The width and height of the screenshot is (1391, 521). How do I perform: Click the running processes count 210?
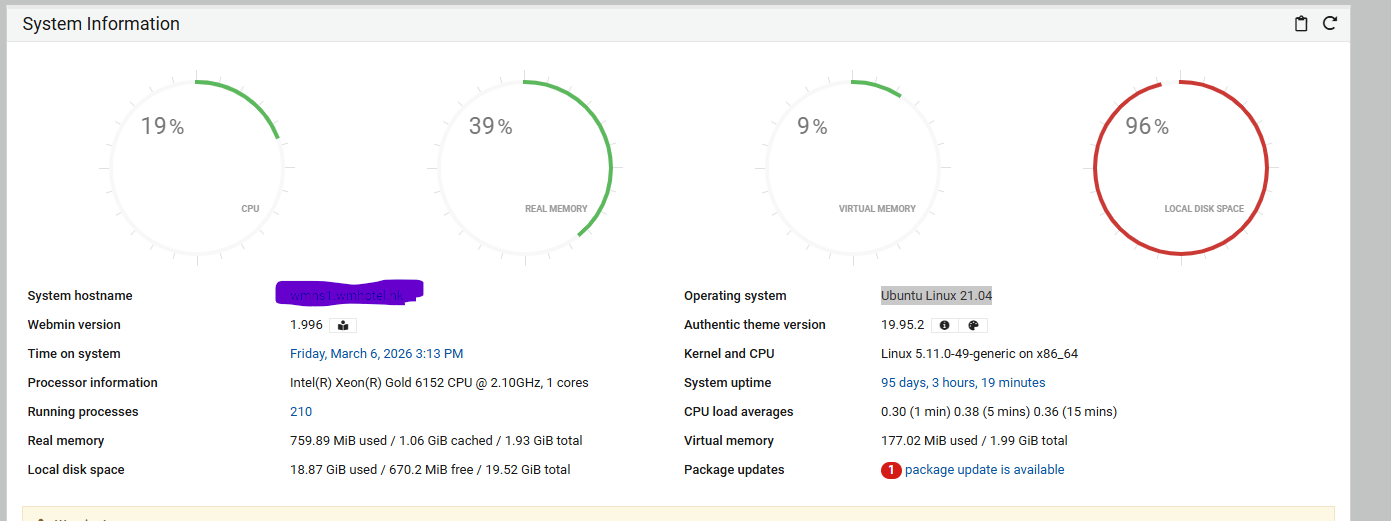(301, 412)
